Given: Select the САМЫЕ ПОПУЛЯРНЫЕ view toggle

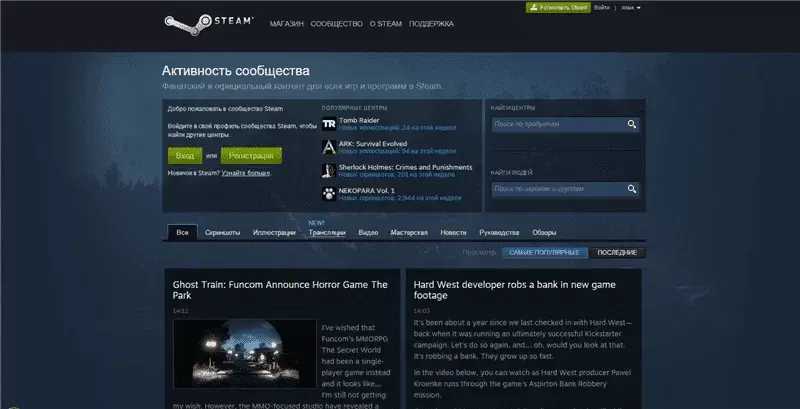Looking at the screenshot, I should 544,253.
